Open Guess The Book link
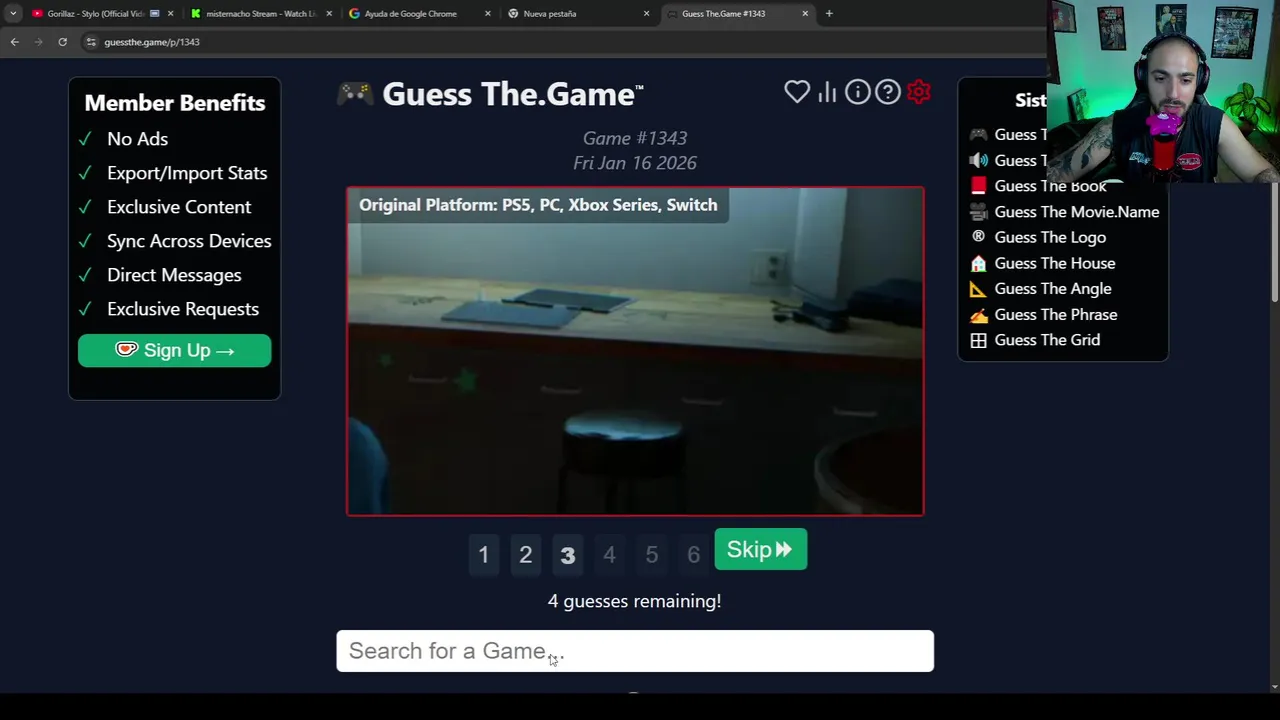The width and height of the screenshot is (1280, 720). (x=1050, y=186)
